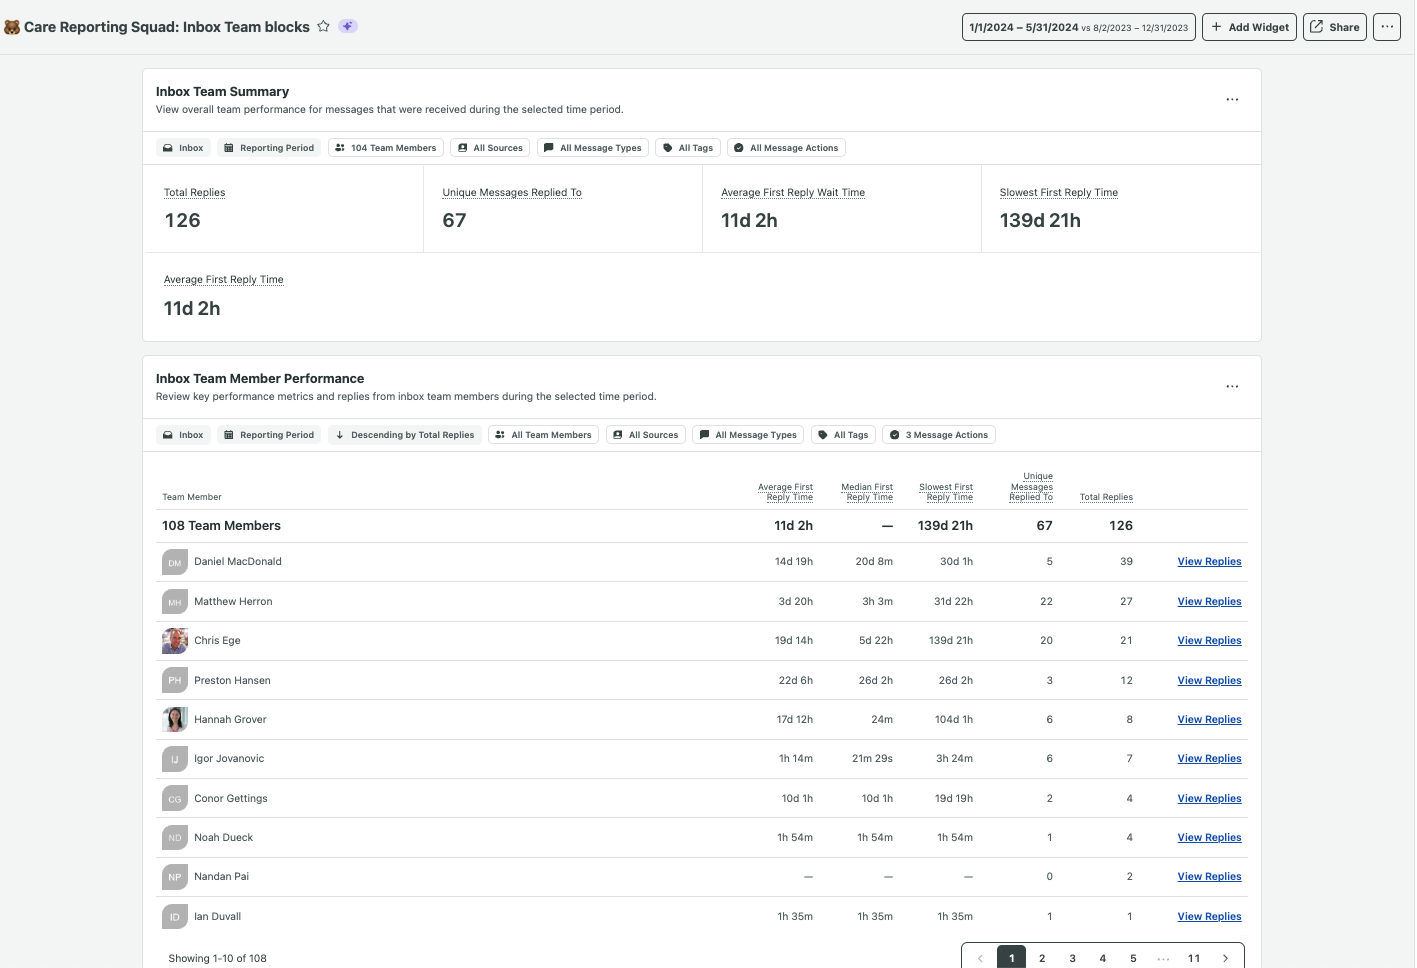The width and height of the screenshot is (1417, 968).
Task: Go to page 2 of team members
Action: 1042,958
